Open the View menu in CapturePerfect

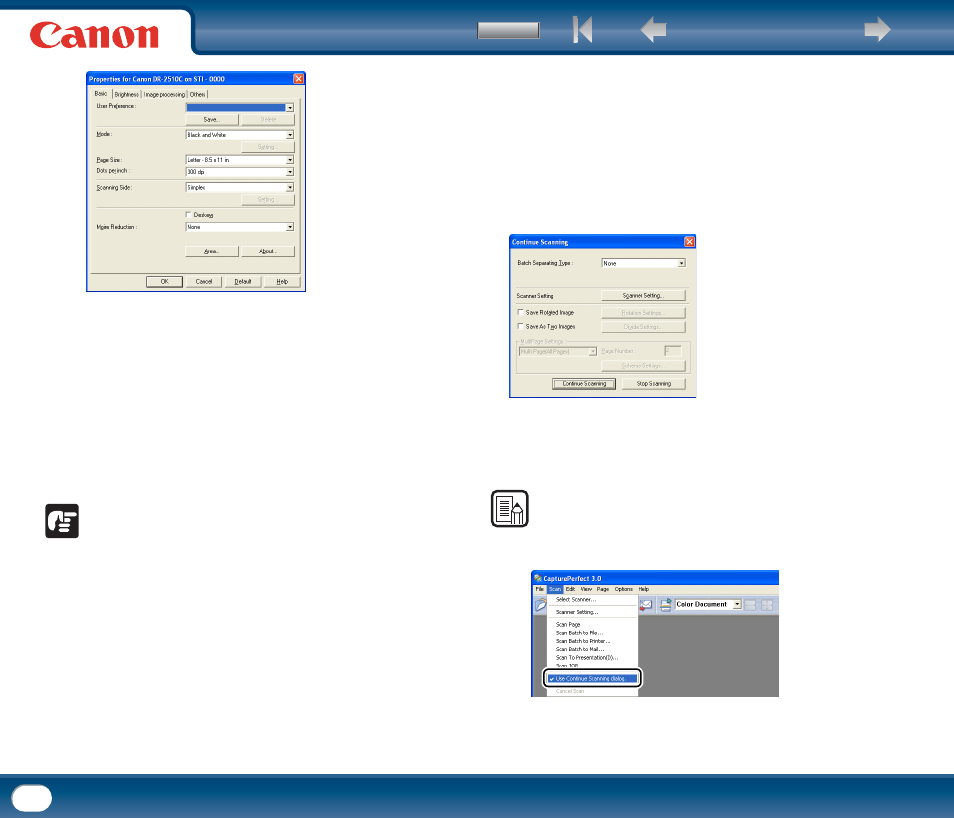(x=587, y=589)
